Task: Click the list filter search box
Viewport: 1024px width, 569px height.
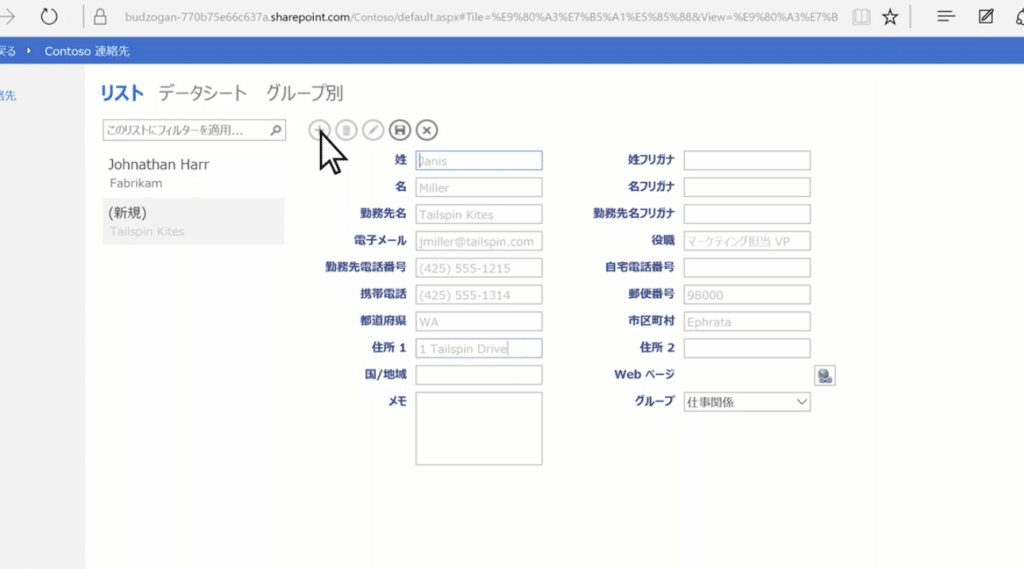Action: click(194, 130)
